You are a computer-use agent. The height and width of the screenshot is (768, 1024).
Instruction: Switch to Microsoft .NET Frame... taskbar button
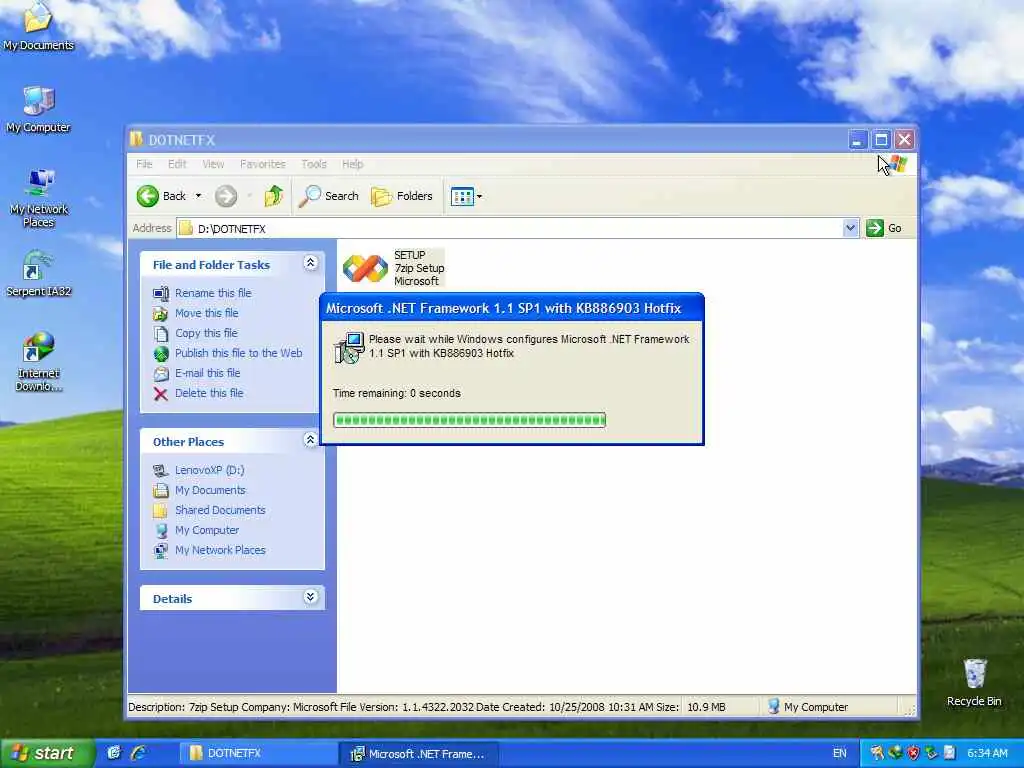[x=419, y=754]
